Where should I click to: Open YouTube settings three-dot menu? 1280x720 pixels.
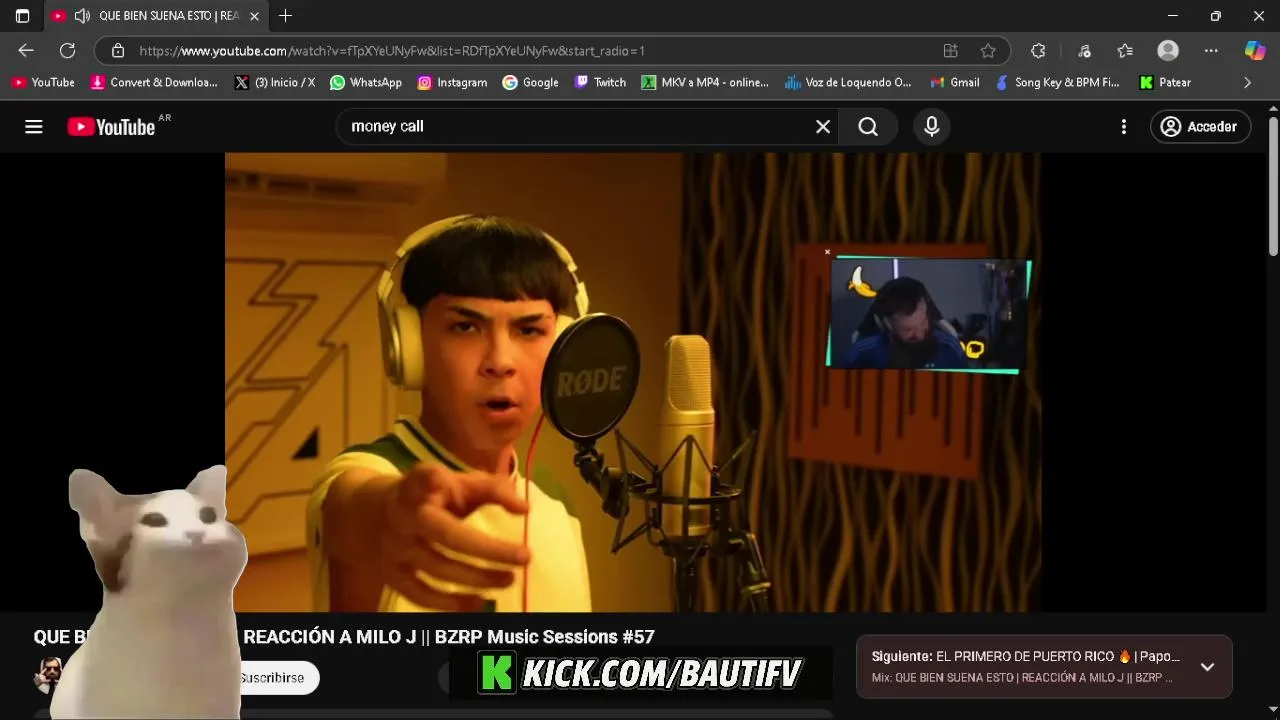coord(1124,127)
